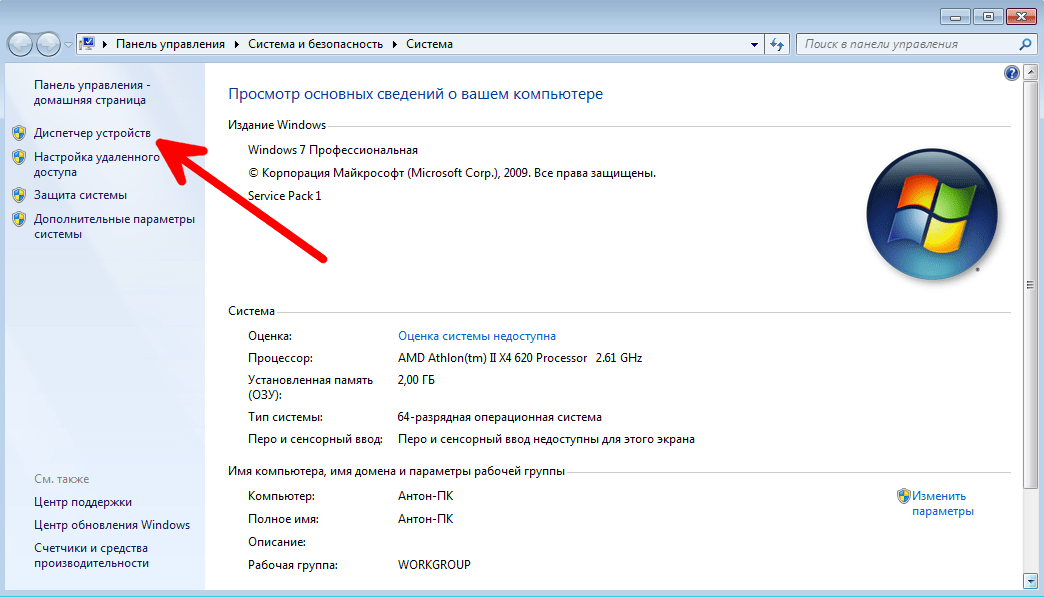1044x597 pixels.
Task: Click the heading Просмотр основных сведений о вашем компьютере
Action: tap(415, 94)
